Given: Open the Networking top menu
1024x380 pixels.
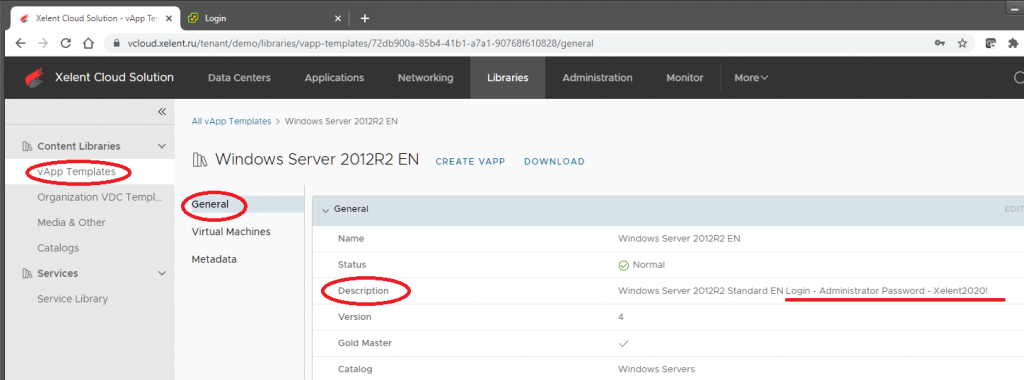Looking at the screenshot, I should [x=425, y=78].
